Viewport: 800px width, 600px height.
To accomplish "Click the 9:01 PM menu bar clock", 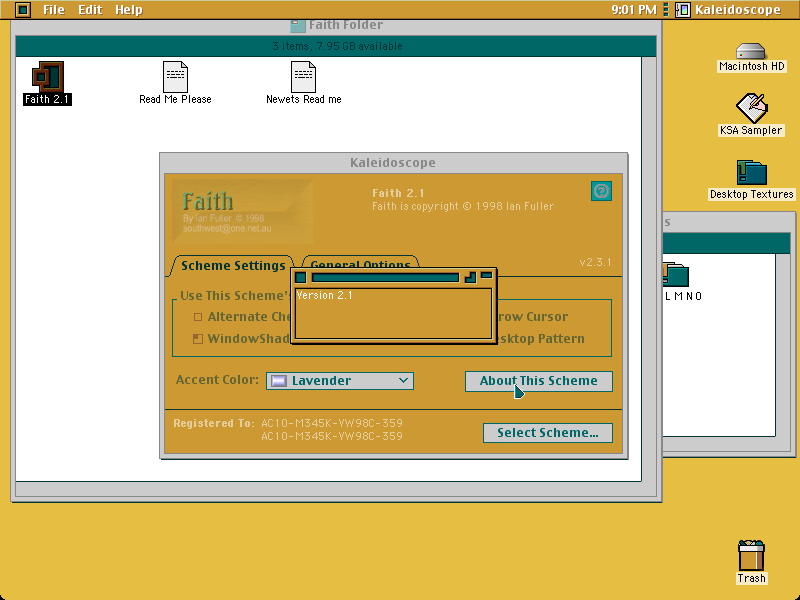I will 634,10.
